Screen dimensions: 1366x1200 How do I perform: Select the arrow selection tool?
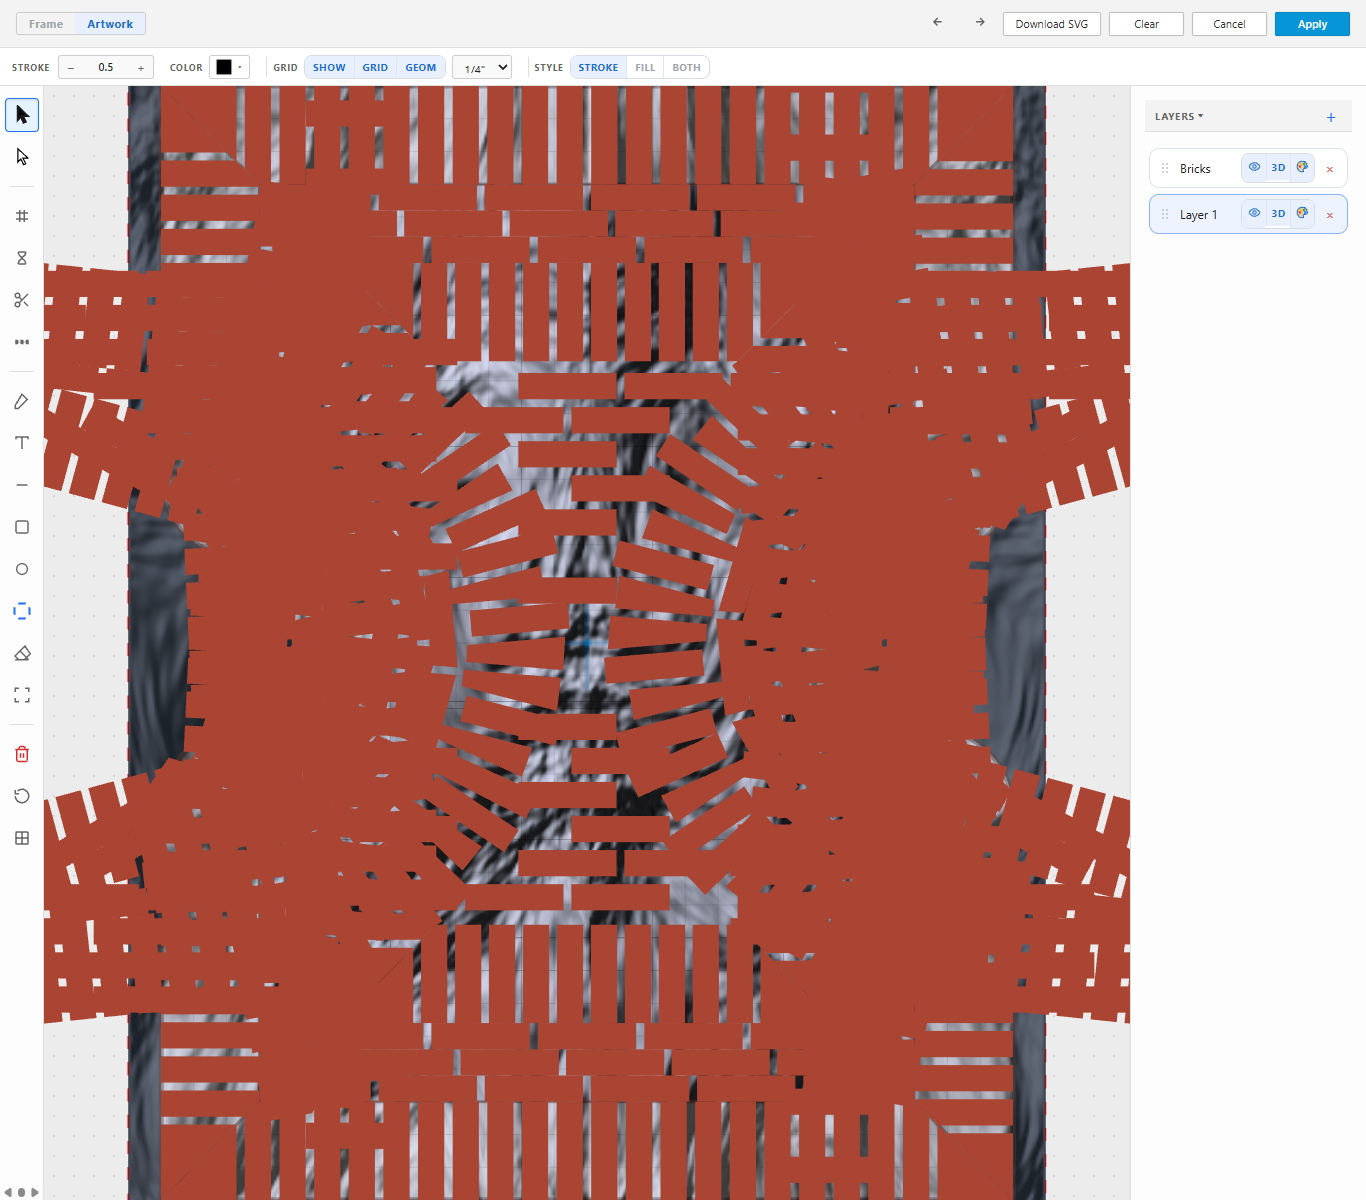[x=22, y=115]
